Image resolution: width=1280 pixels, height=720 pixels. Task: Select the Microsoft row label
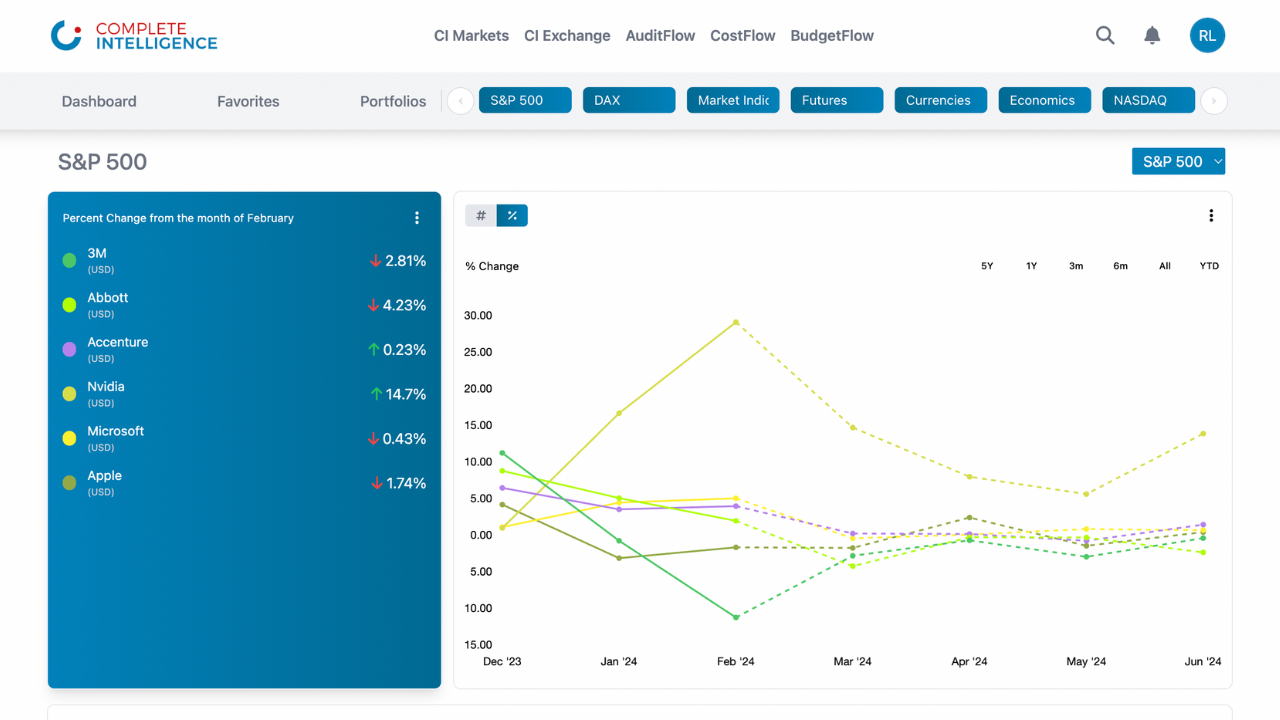tap(116, 431)
